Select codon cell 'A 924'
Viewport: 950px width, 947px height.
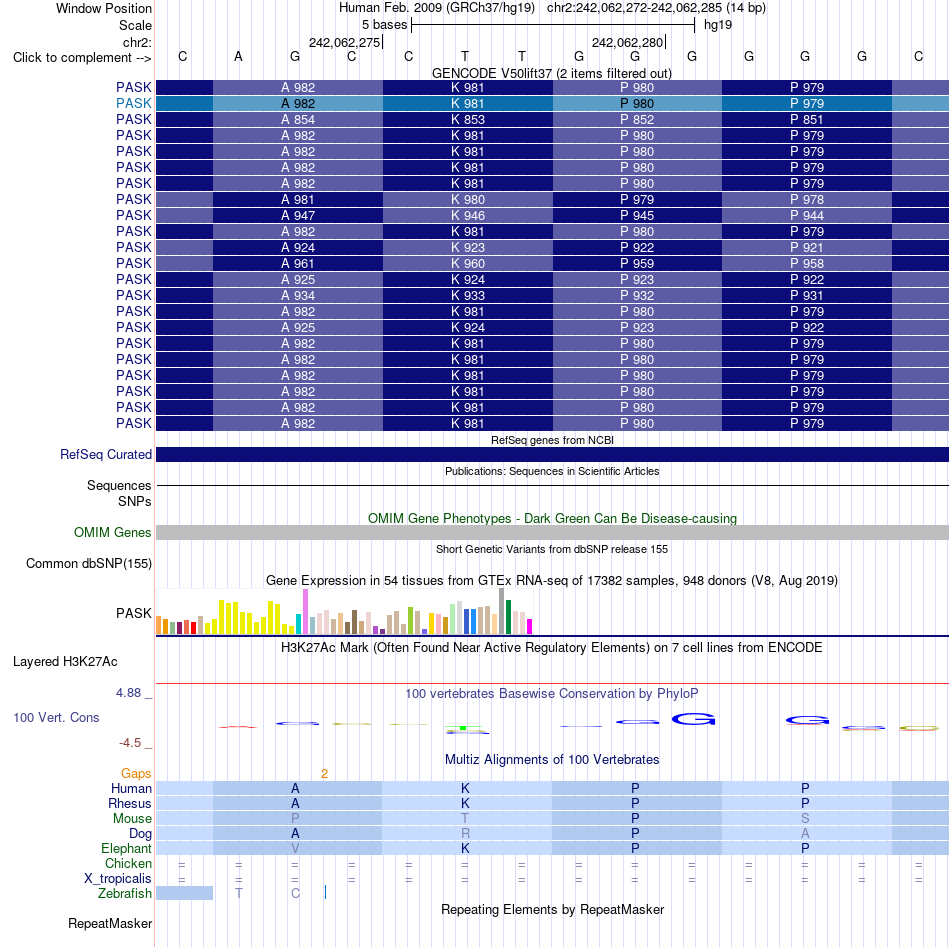point(298,247)
